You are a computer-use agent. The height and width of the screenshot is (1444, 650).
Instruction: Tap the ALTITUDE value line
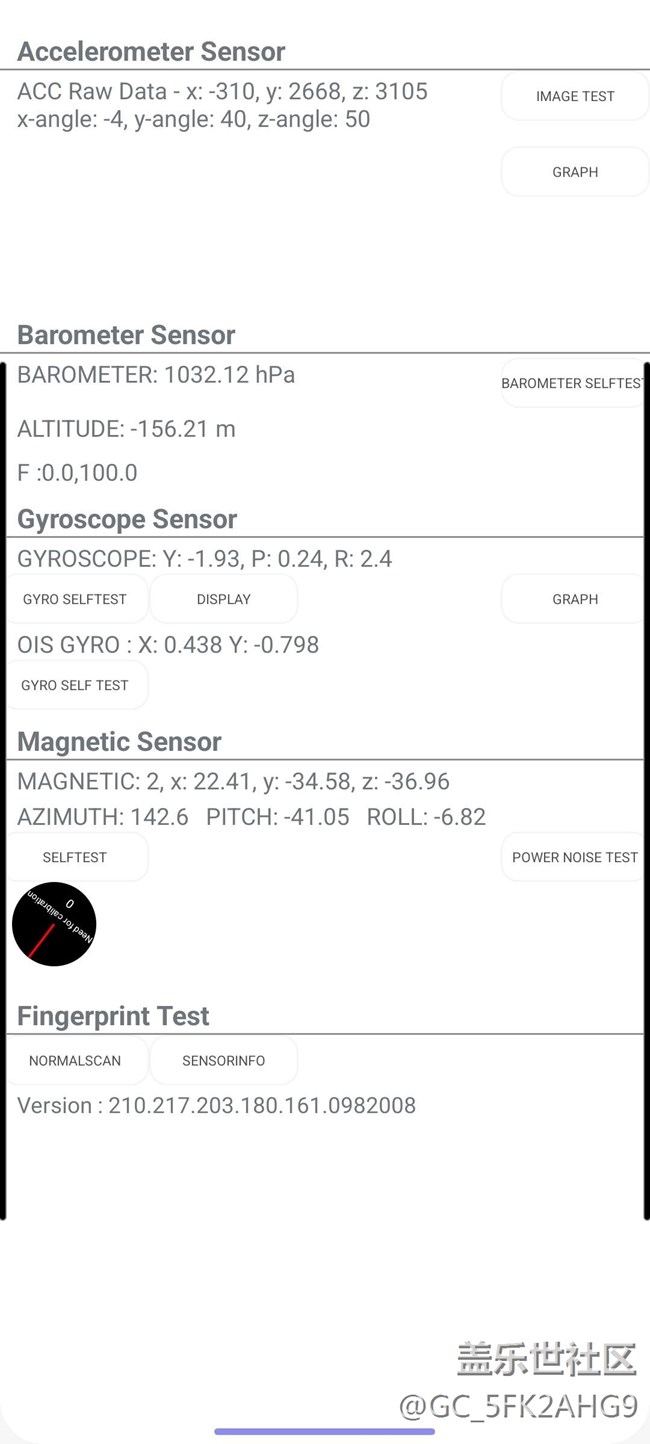(x=126, y=429)
